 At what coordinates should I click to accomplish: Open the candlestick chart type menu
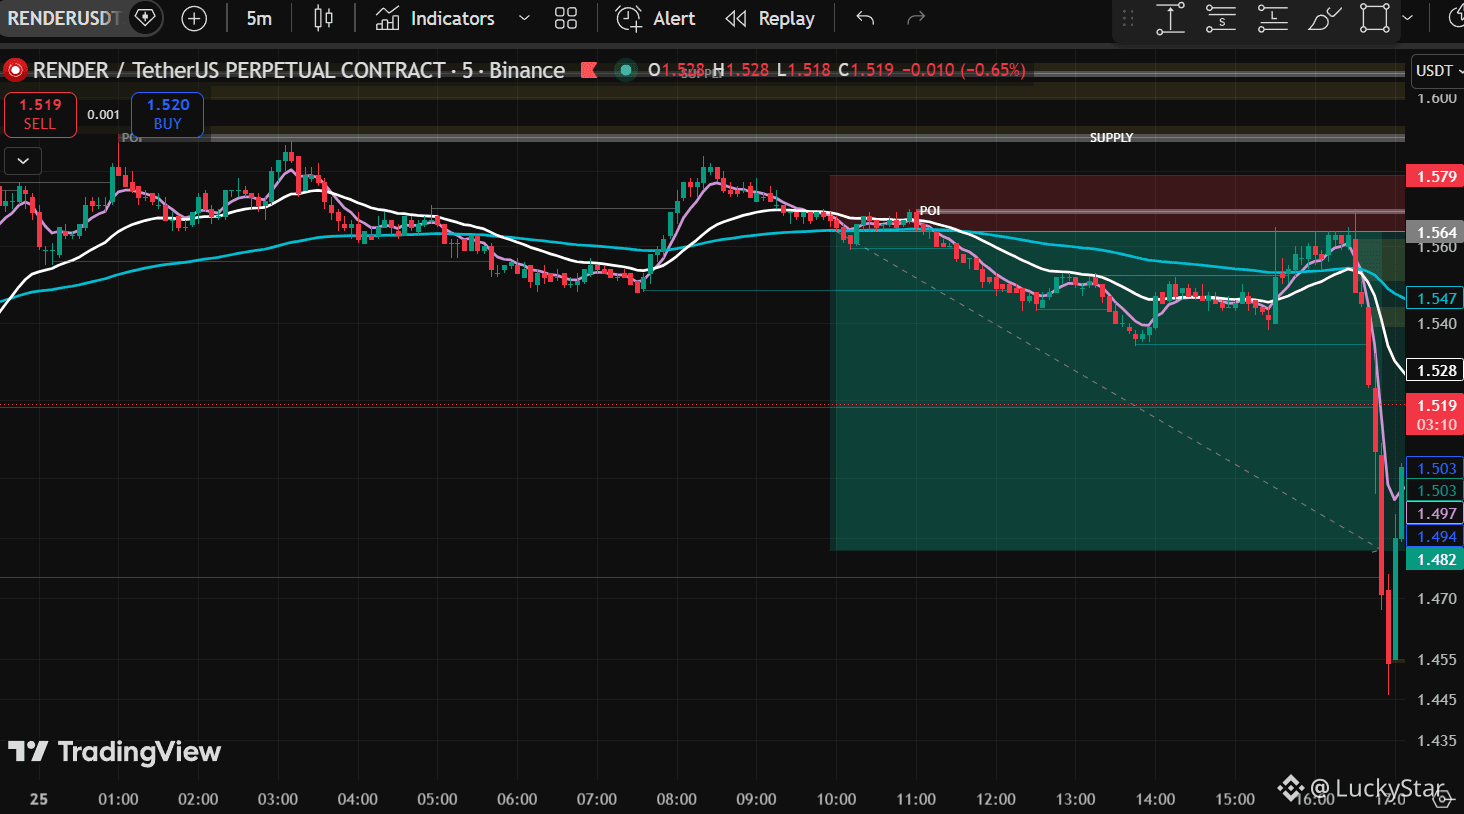[x=323, y=18]
